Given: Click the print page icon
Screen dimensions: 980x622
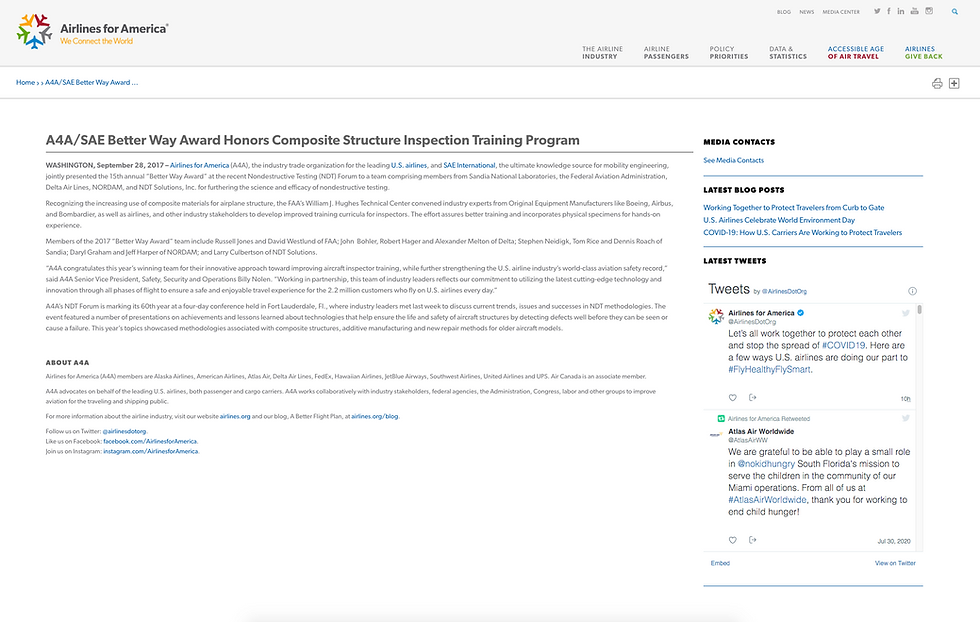Looking at the screenshot, I should [937, 83].
